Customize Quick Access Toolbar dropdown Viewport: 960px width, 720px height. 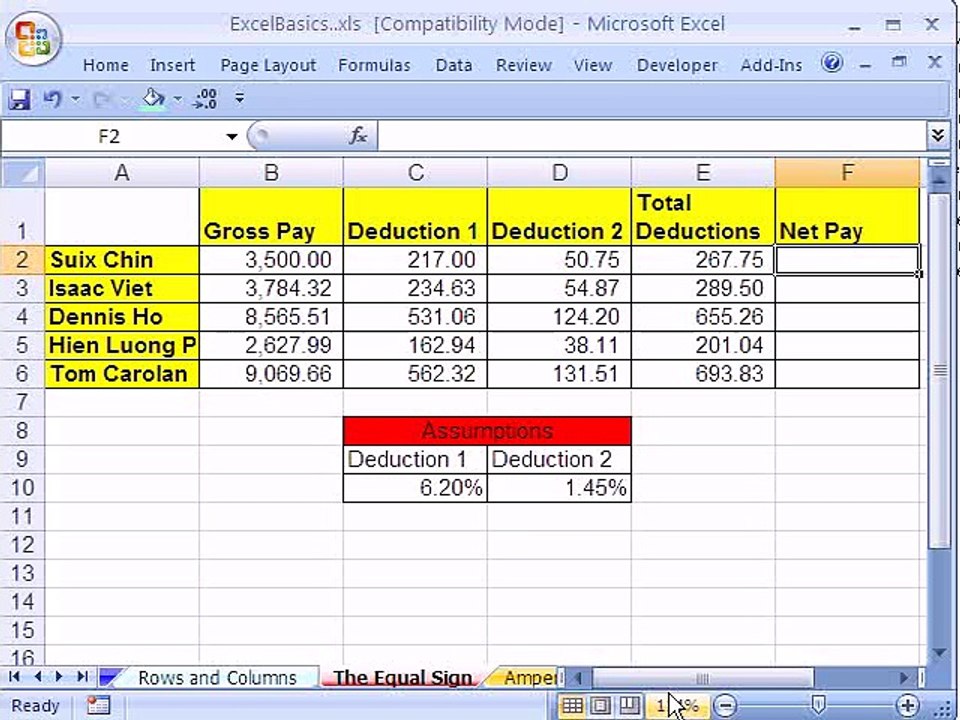239,98
